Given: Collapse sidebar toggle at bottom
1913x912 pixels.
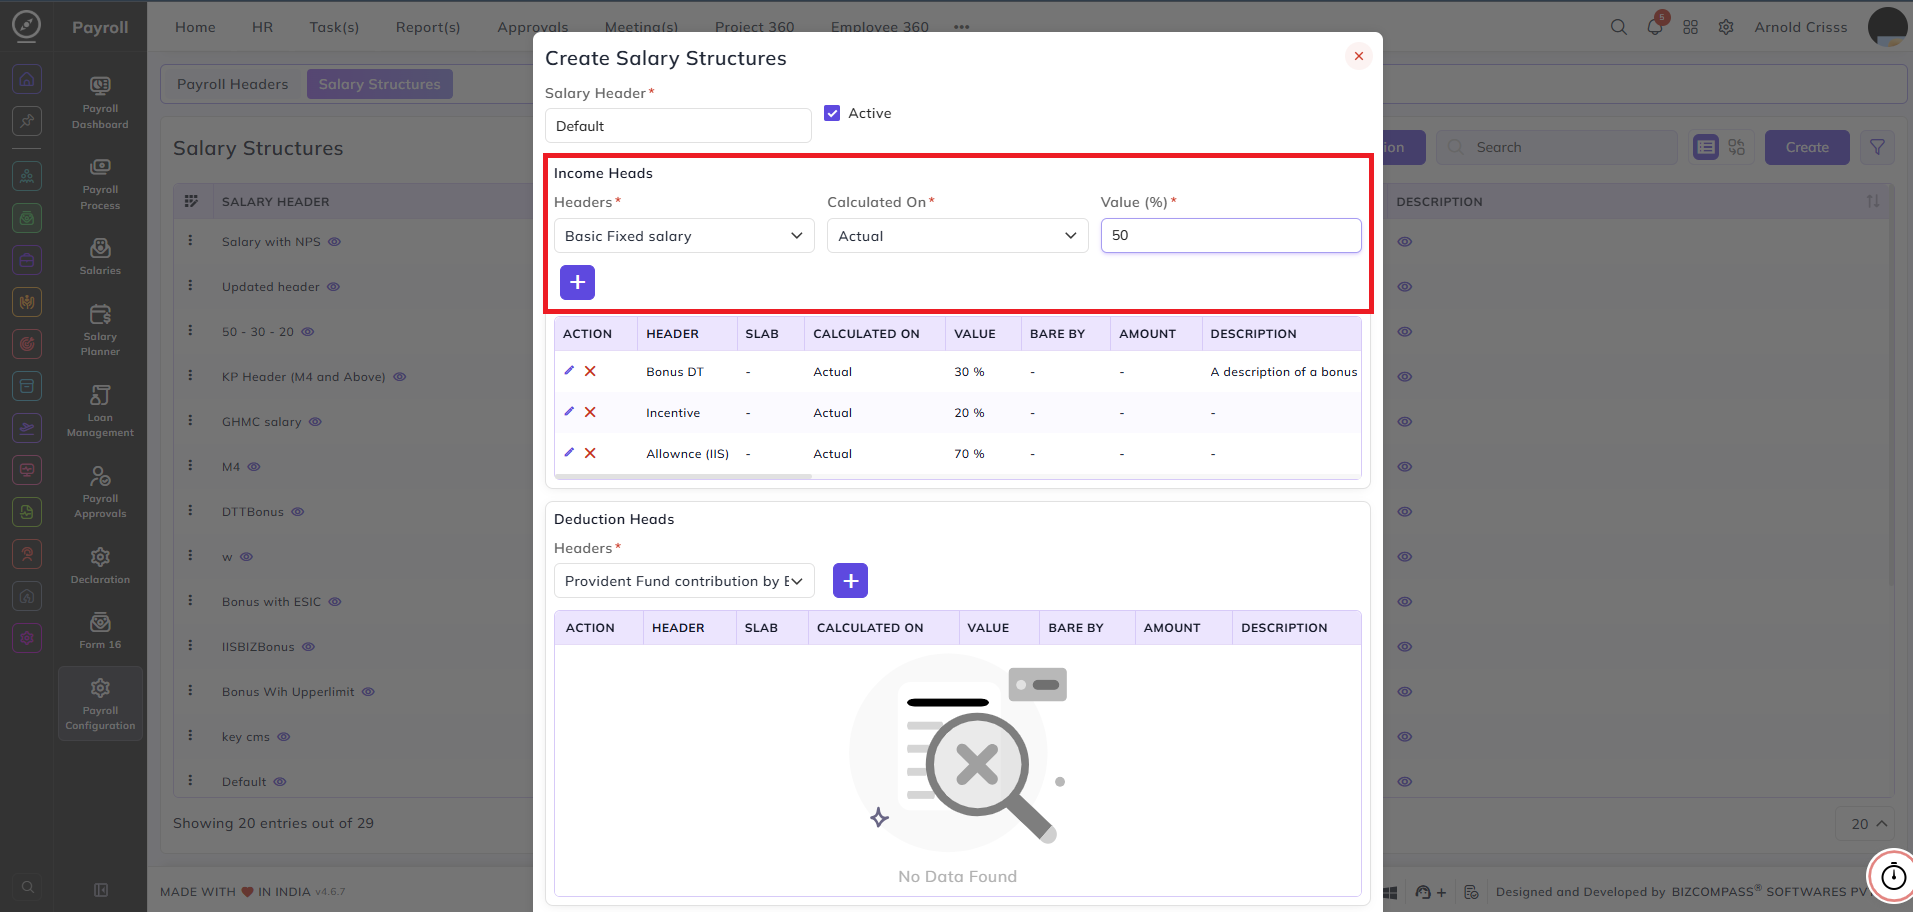Looking at the screenshot, I should pos(101,889).
